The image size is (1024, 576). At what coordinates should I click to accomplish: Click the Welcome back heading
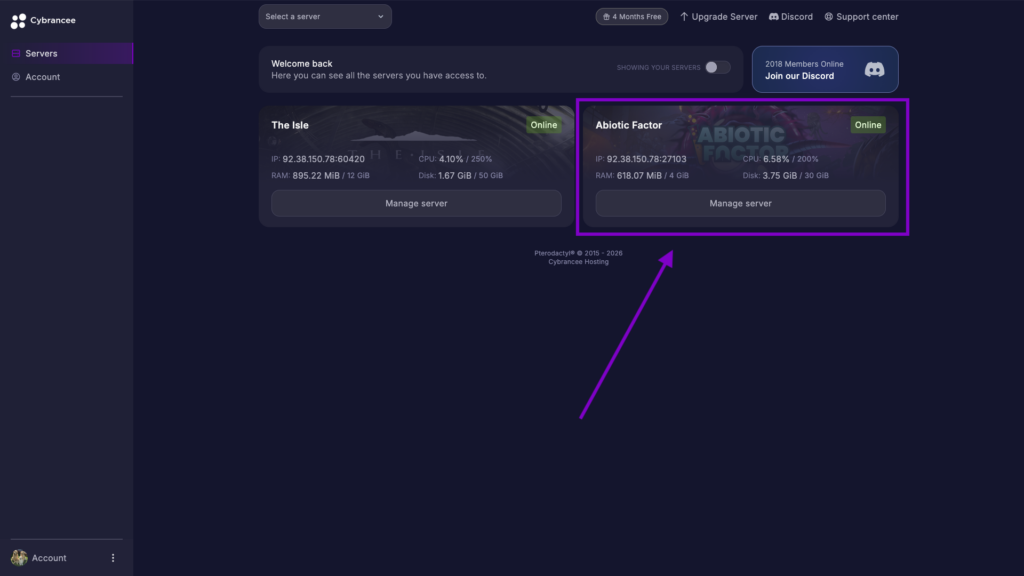[x=302, y=63]
